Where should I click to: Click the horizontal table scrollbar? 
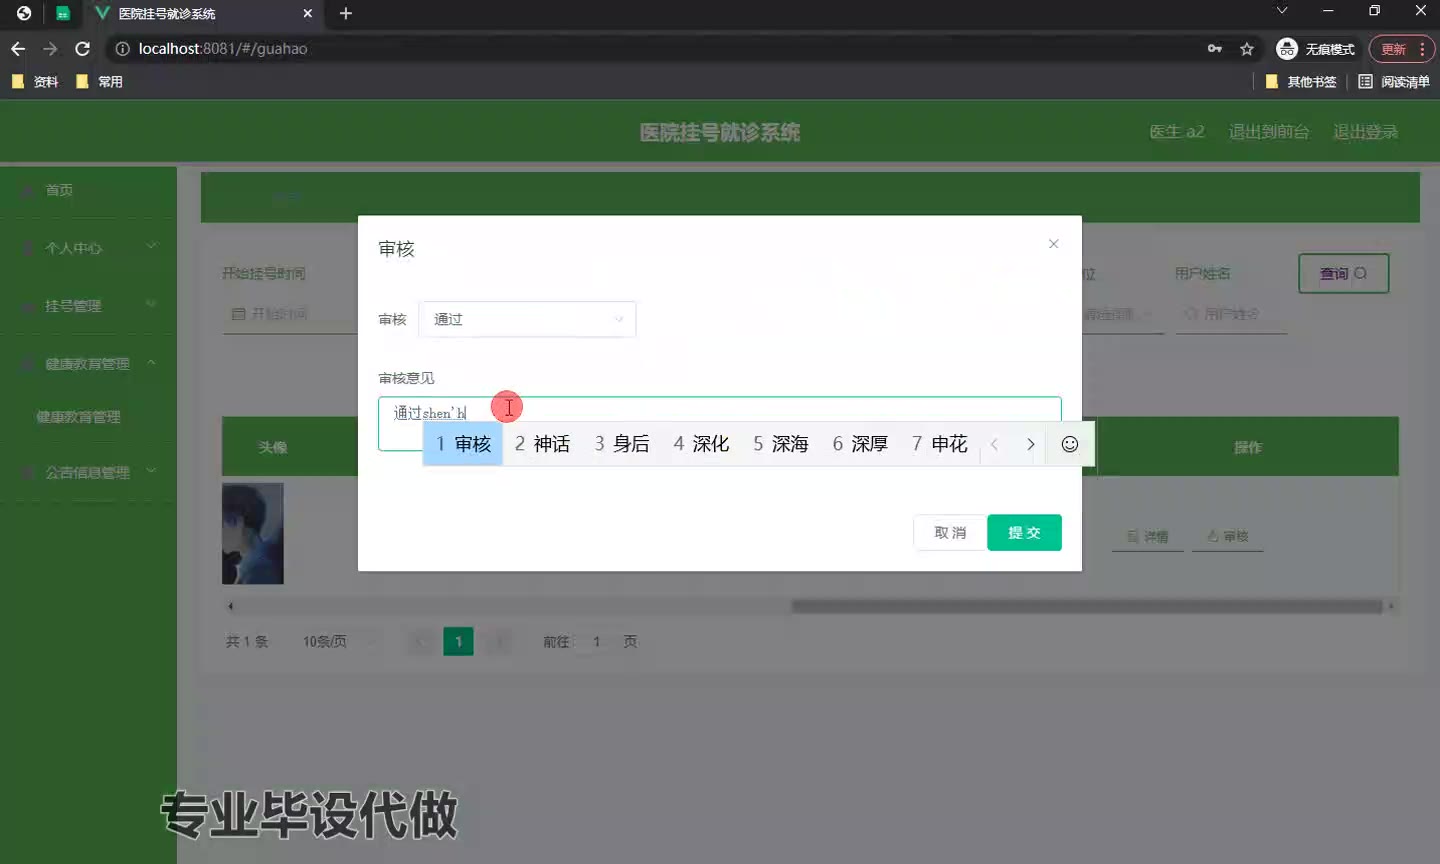(1087, 606)
